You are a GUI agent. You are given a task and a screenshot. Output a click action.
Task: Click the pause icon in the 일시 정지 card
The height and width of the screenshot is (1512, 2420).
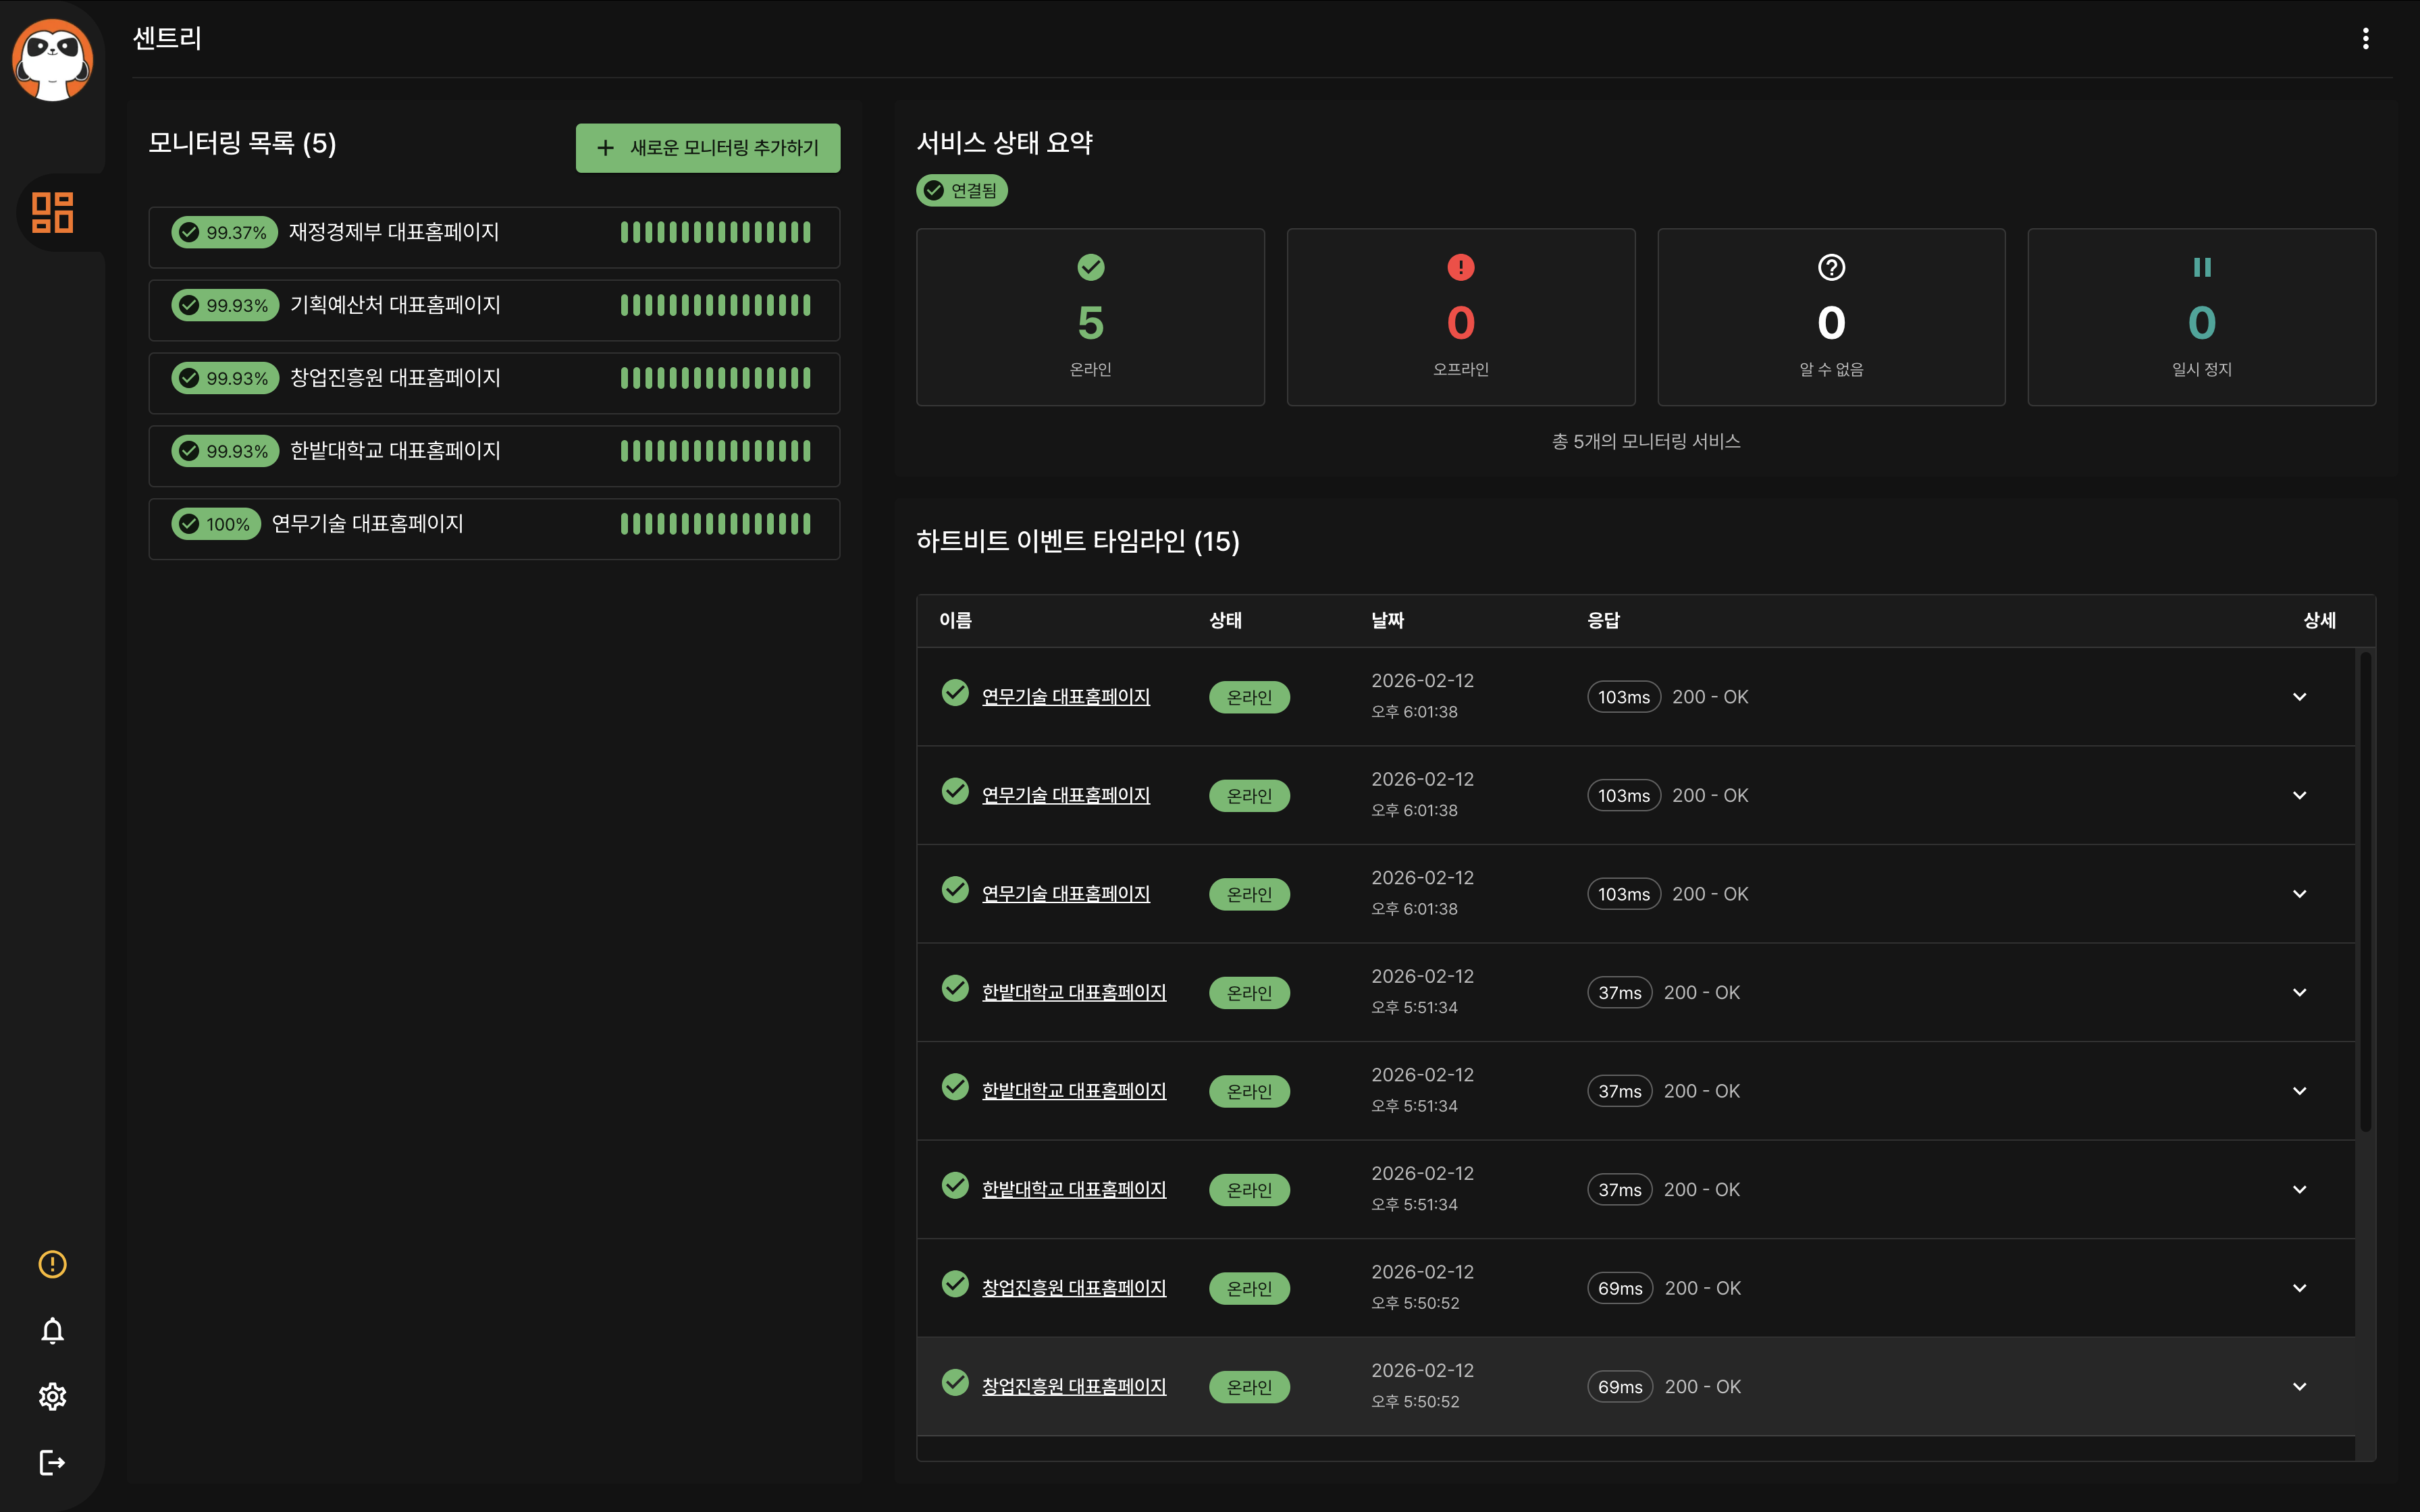2201,267
